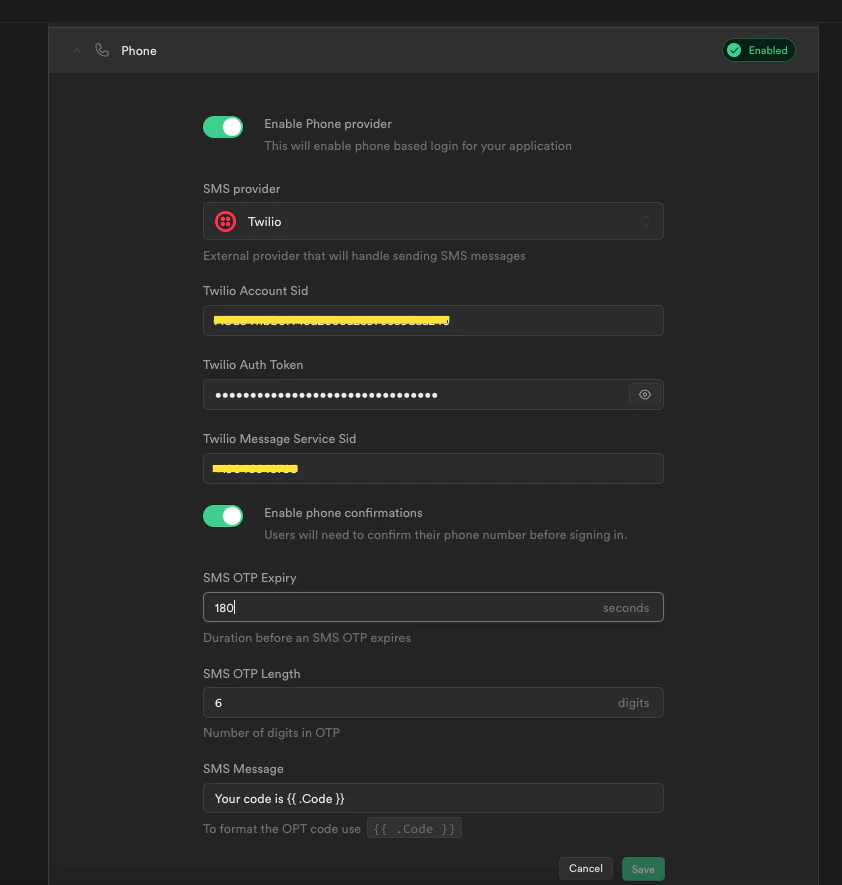Click inside the Twilio Message Service Sid field
Image resolution: width=842 pixels, height=885 pixels.
click(x=433, y=468)
